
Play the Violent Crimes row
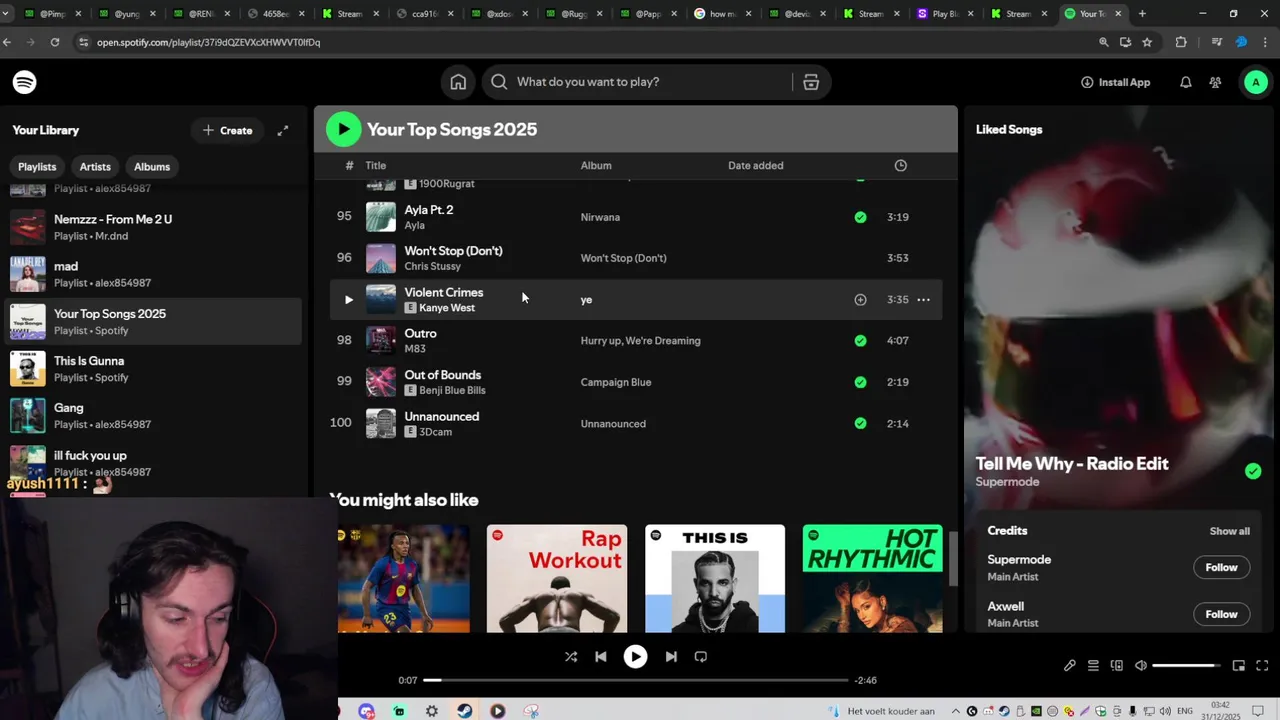(348, 299)
